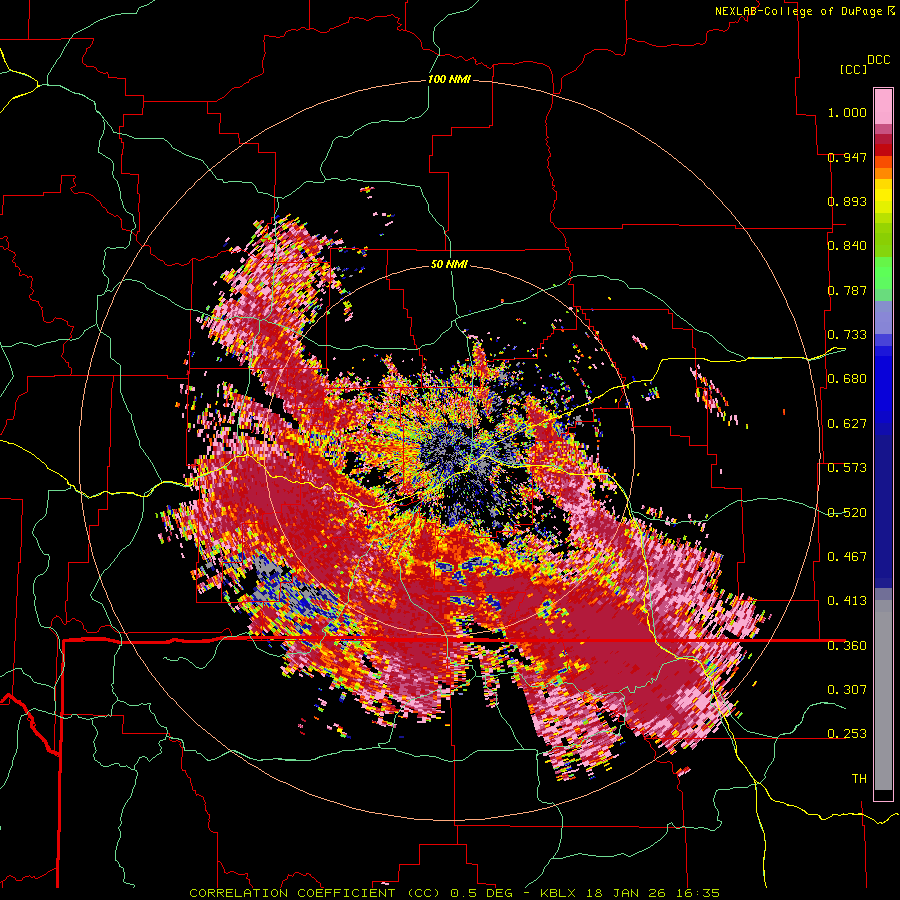Image resolution: width=900 pixels, height=900 pixels.
Task: Click the NEXLAB-College of DuPage label
Action: point(799,11)
